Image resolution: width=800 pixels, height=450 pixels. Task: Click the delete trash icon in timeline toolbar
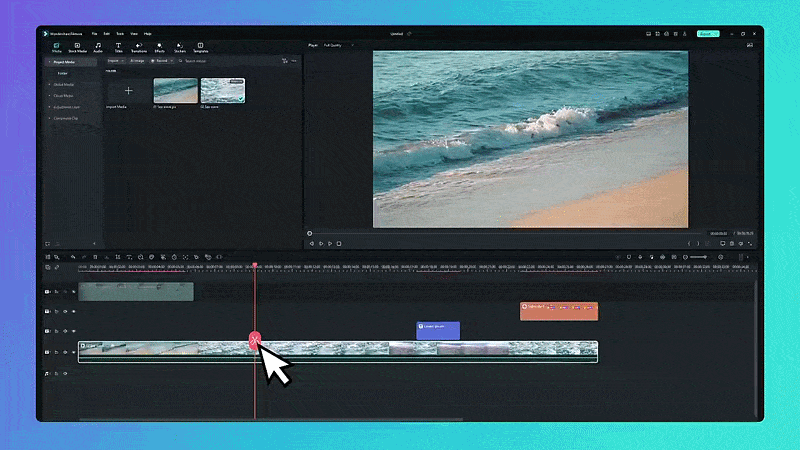pos(95,257)
